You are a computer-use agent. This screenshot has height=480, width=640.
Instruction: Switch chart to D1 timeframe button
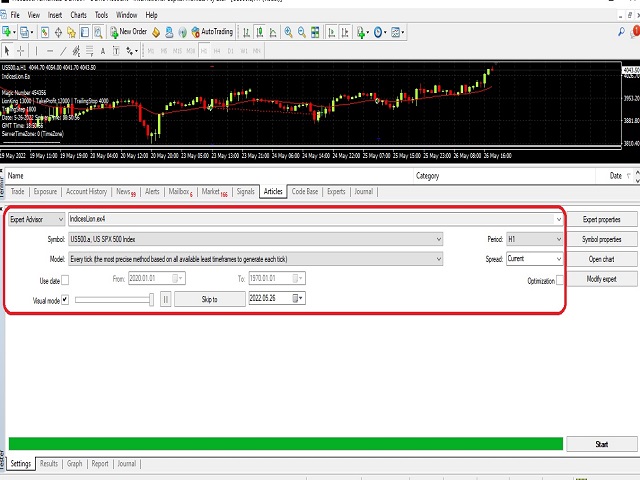tap(231, 51)
